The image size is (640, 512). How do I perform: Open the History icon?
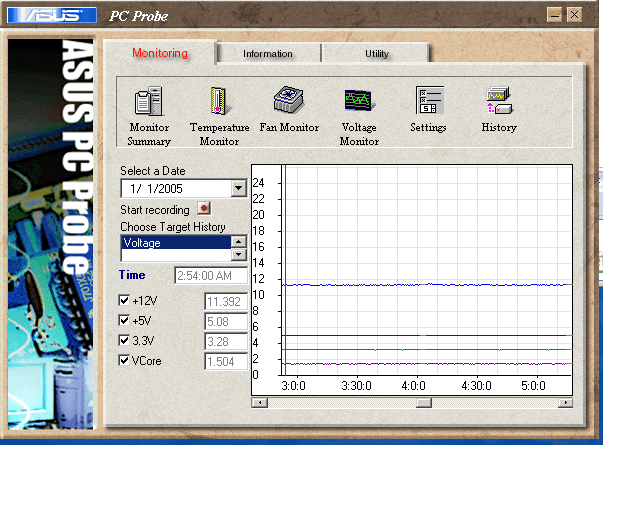point(499,101)
